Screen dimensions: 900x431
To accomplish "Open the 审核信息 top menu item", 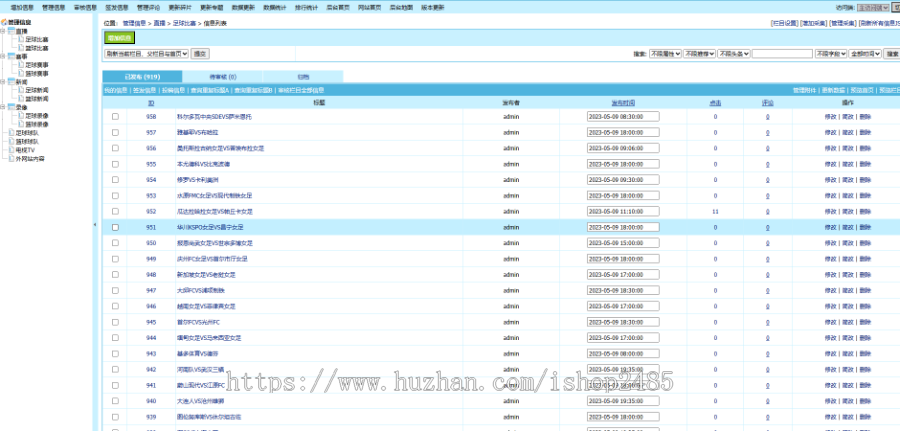I will click(85, 8).
